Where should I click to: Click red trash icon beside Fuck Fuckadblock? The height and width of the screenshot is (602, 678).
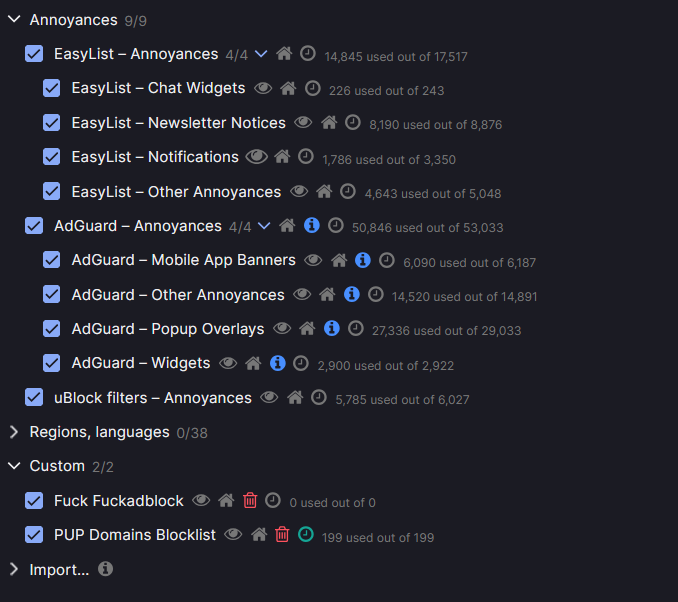point(250,500)
